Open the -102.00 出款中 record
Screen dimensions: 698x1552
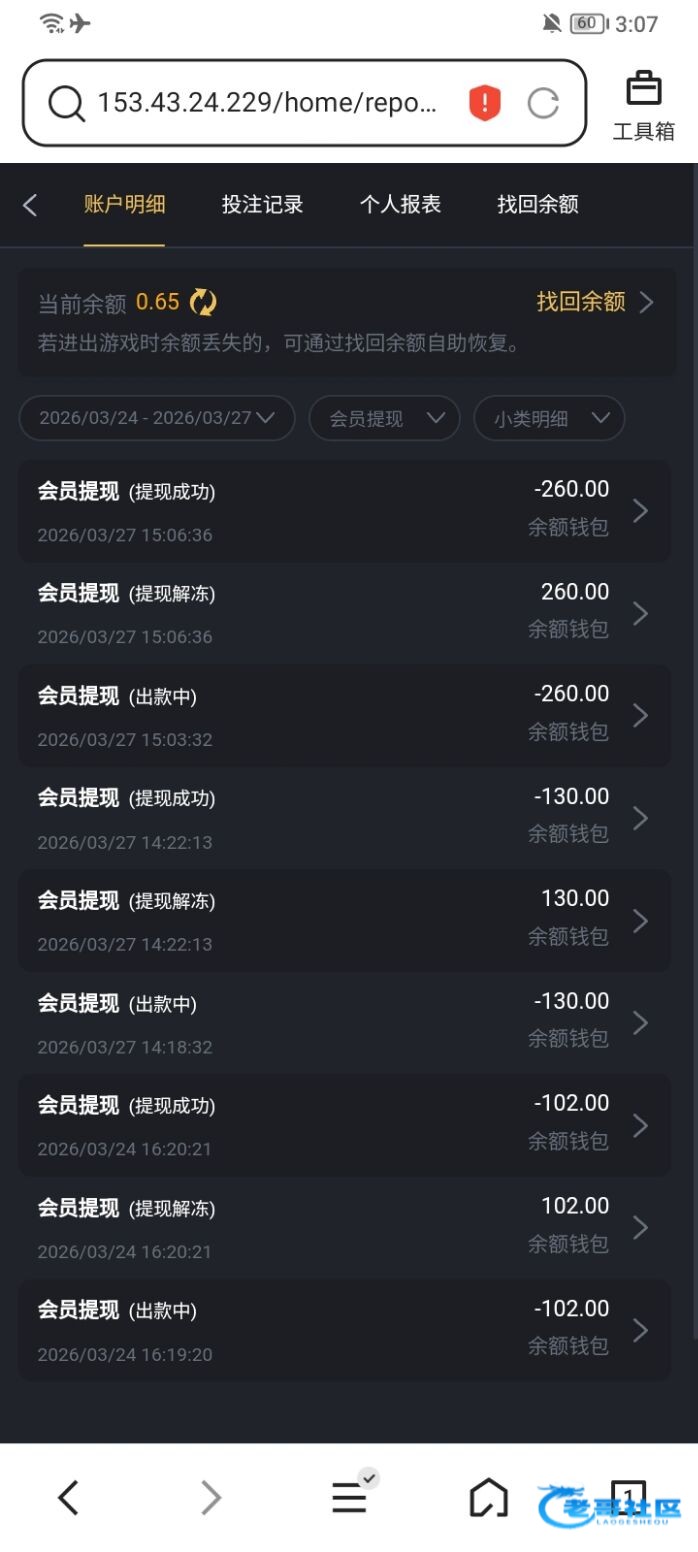344,1330
